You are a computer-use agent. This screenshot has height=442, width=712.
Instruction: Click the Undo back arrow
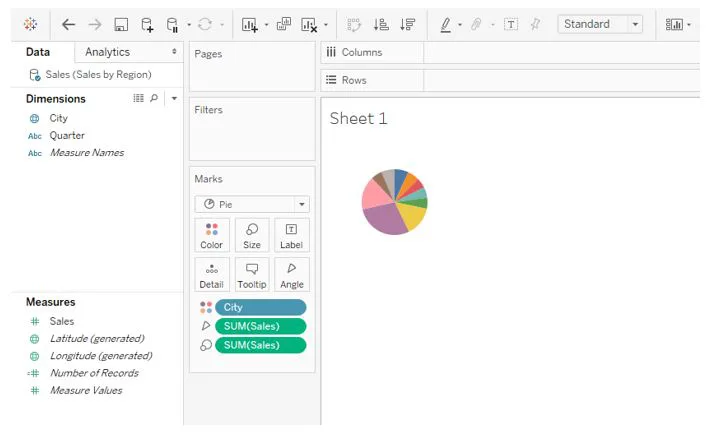click(69, 24)
